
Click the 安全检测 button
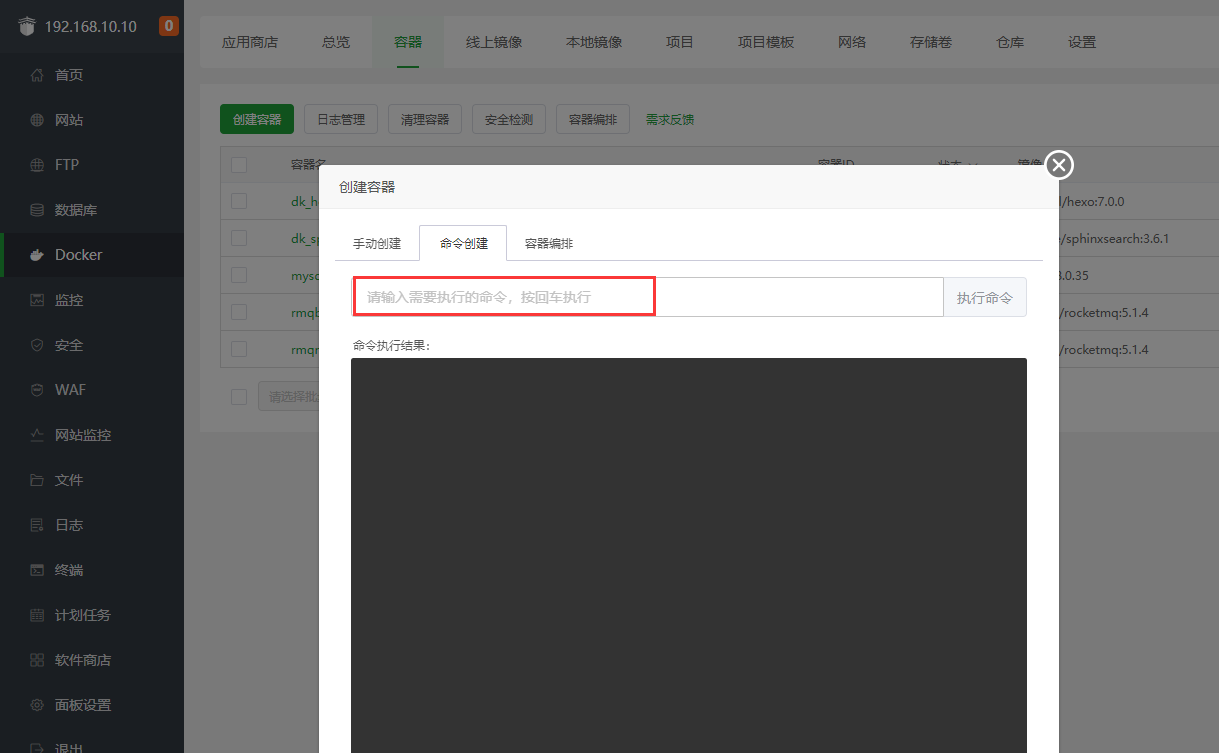(x=509, y=119)
